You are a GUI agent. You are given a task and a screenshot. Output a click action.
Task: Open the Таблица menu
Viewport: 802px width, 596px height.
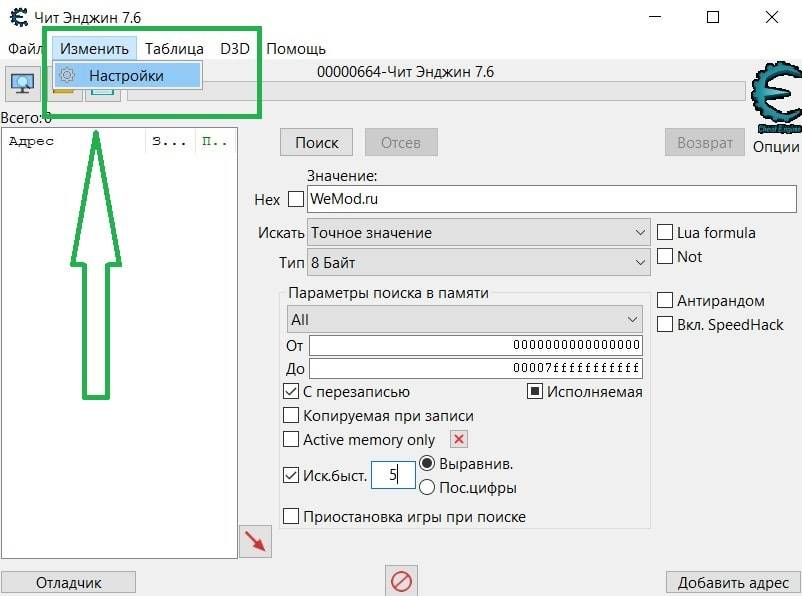[174, 48]
